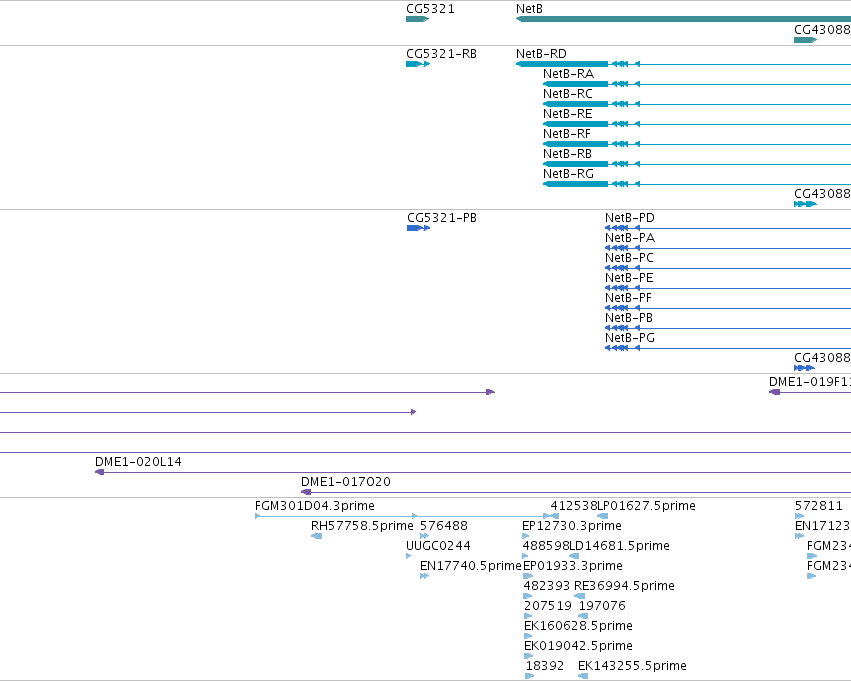851x681 pixels.
Task: Select the EK143255.5prime feature
Action: [583, 676]
